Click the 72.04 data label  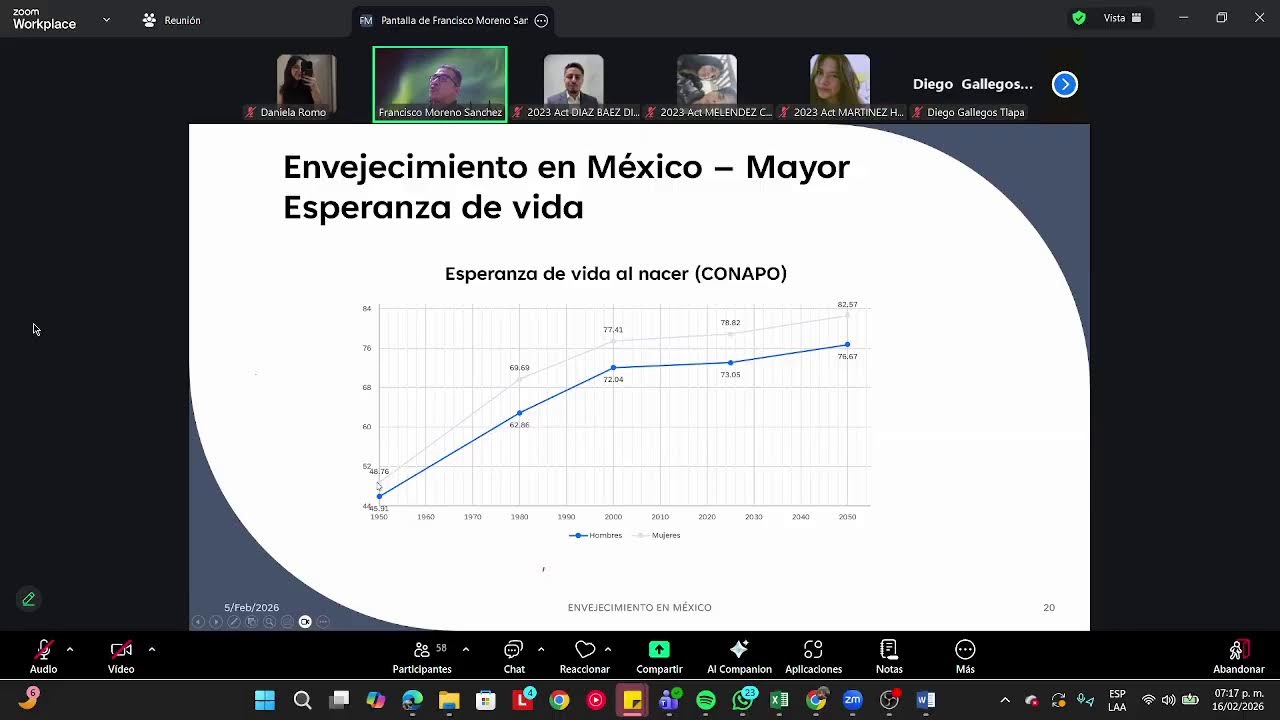[613, 379]
